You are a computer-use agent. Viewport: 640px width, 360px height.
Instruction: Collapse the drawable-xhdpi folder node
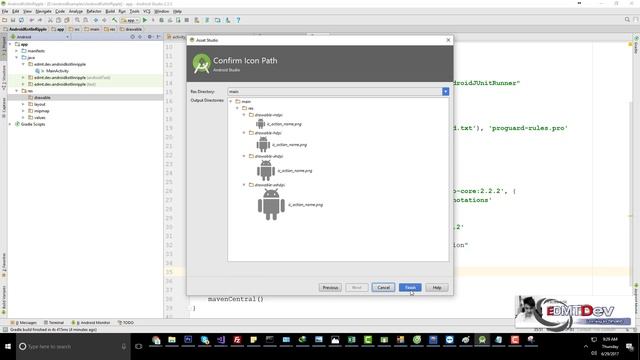[244, 156]
